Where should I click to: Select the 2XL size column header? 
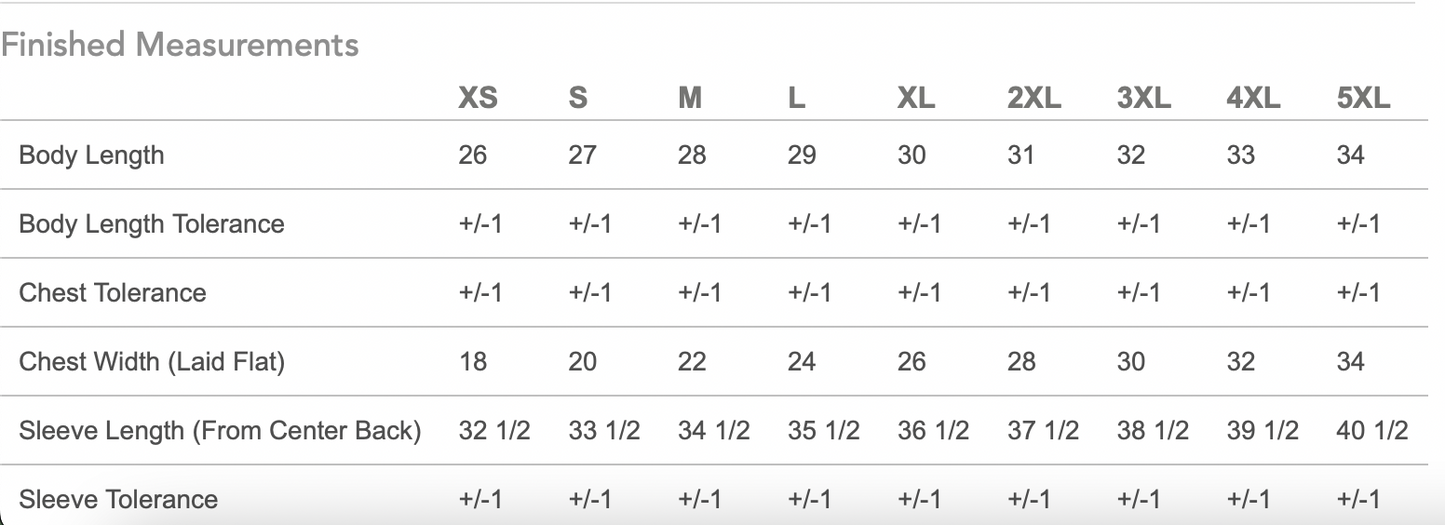click(x=1034, y=98)
